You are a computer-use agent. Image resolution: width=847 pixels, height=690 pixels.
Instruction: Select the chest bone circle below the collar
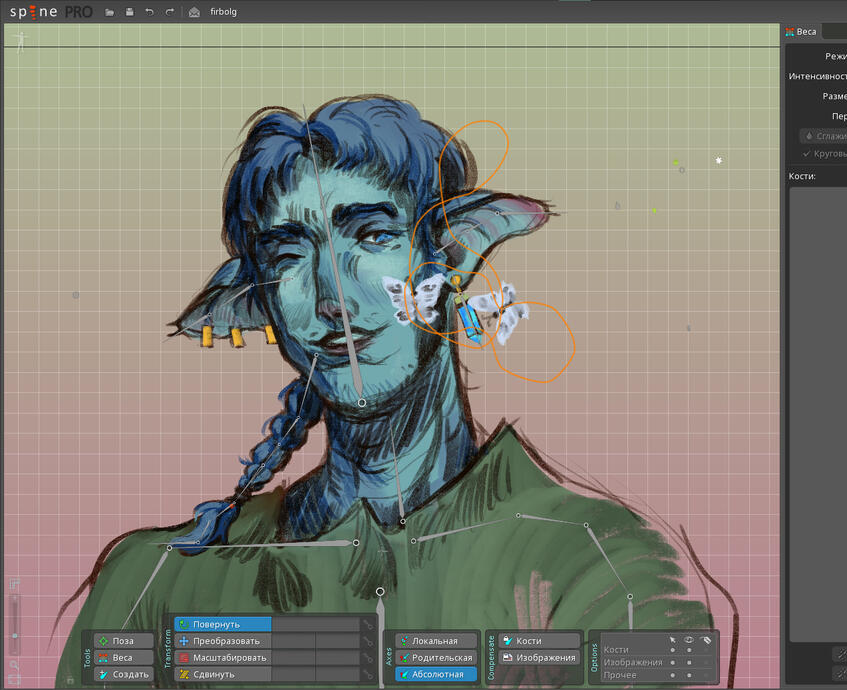click(380, 592)
